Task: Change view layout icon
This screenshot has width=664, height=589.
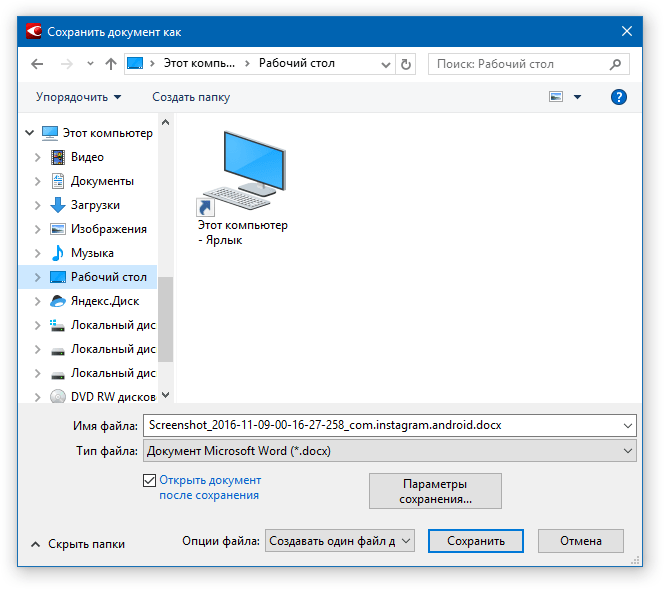Action: pyautogui.click(x=556, y=97)
